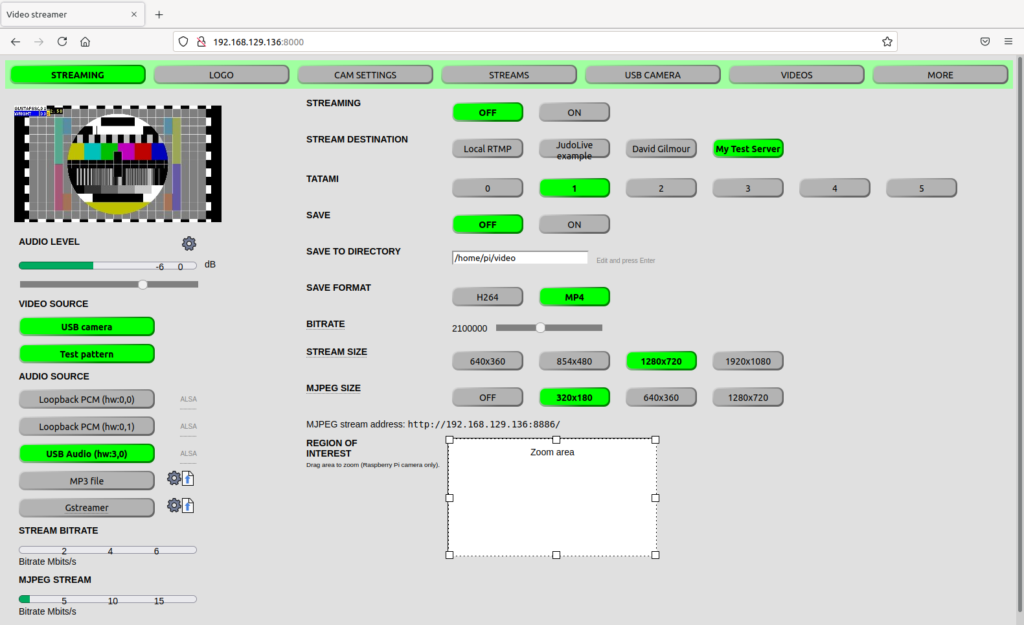This screenshot has height=625, width=1024.
Task: Open the USB CAMERA tab
Action: click(x=652, y=75)
